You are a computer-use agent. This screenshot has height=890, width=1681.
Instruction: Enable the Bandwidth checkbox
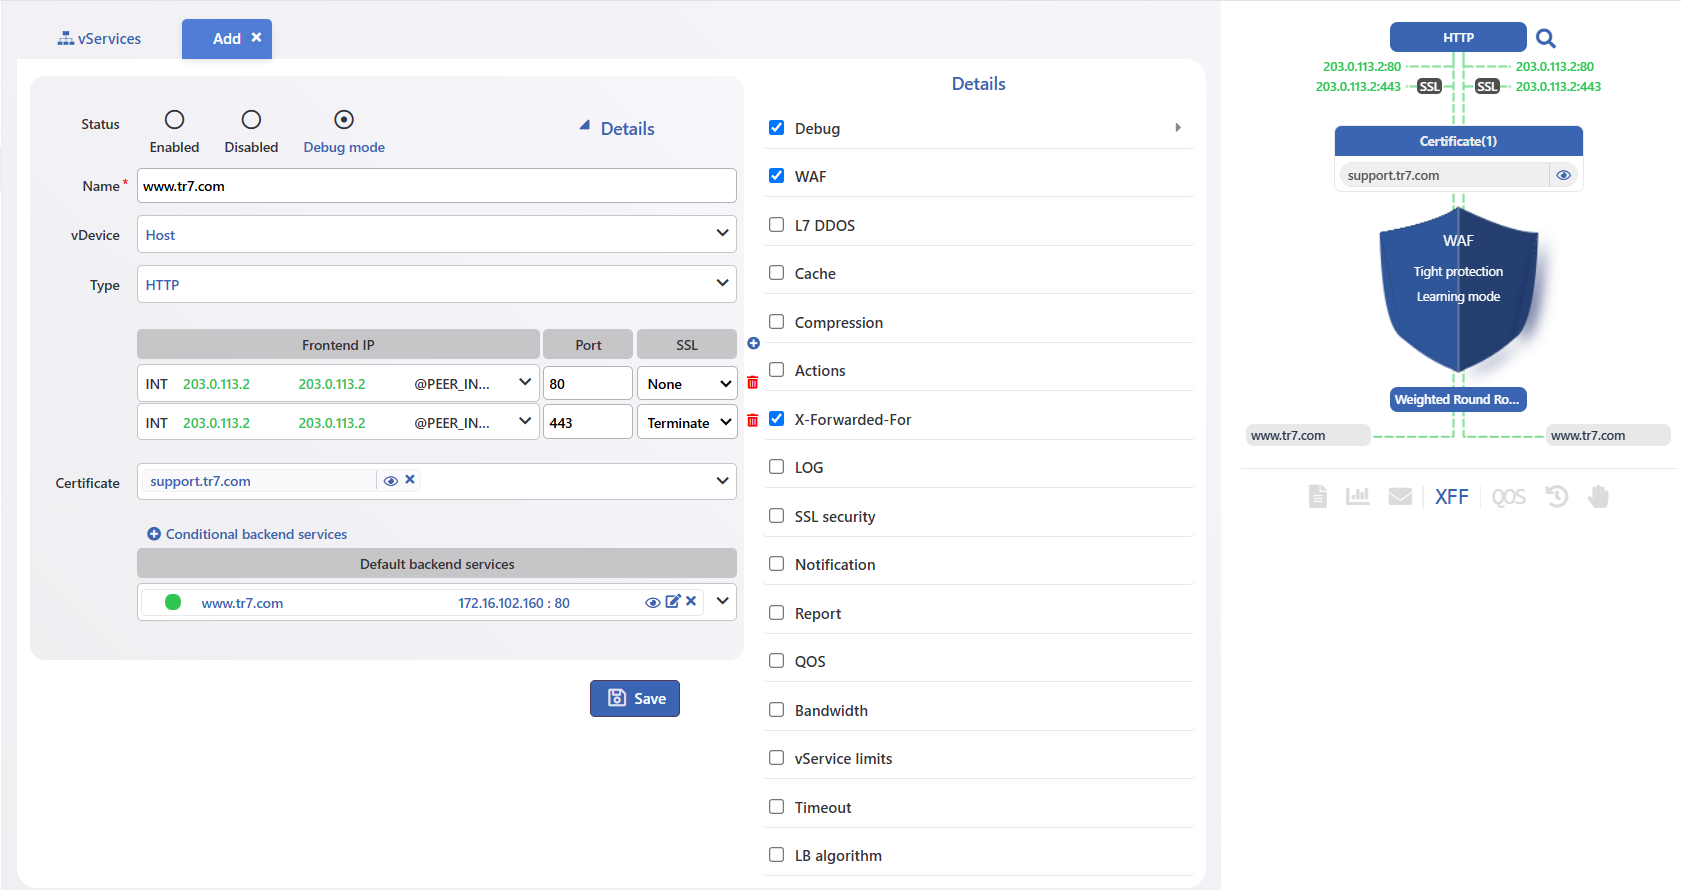(776, 709)
